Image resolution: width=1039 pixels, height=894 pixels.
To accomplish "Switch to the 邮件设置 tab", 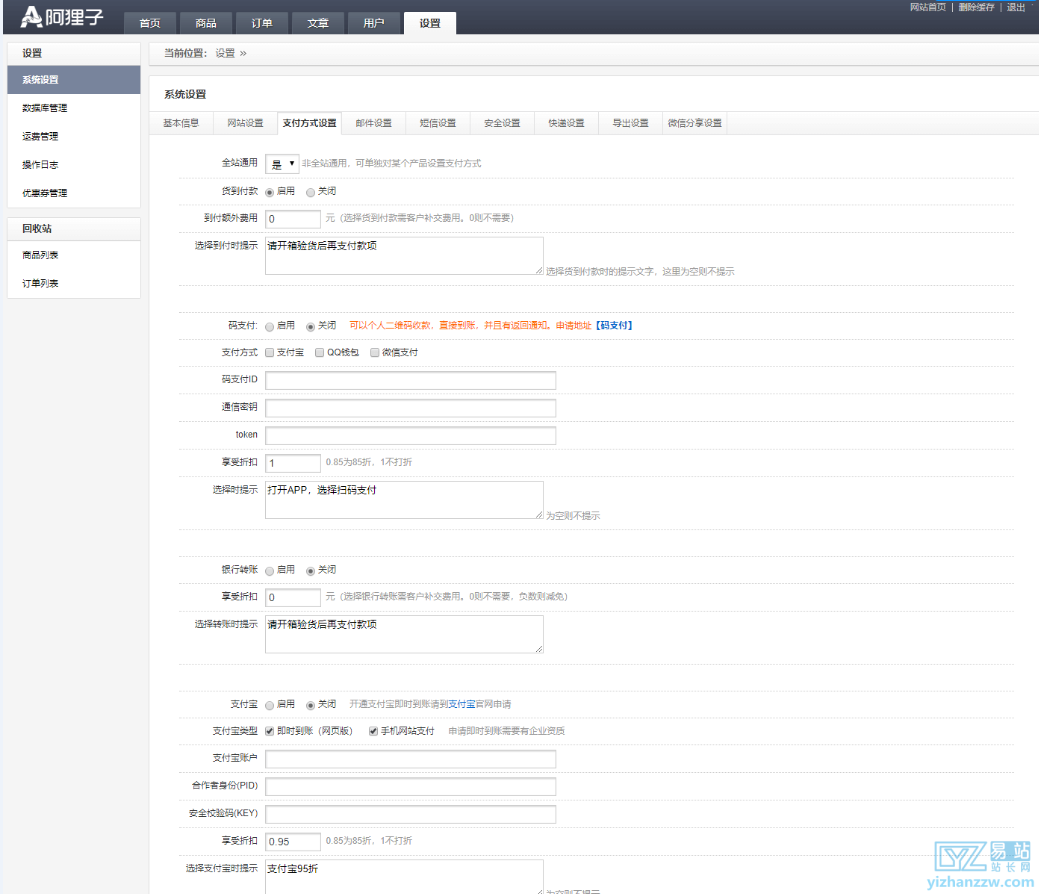I will click(373, 123).
